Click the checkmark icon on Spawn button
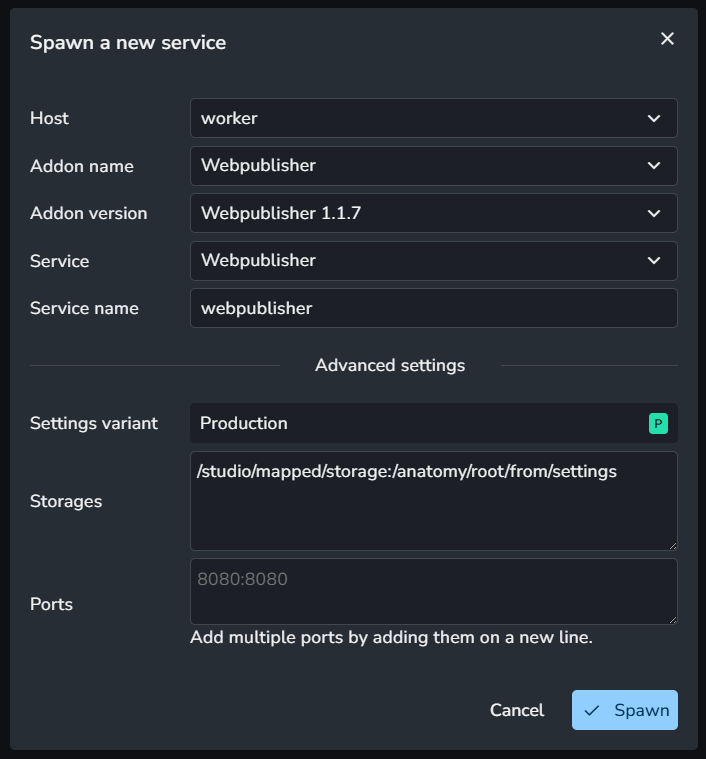The width and height of the screenshot is (706, 759). tap(592, 710)
